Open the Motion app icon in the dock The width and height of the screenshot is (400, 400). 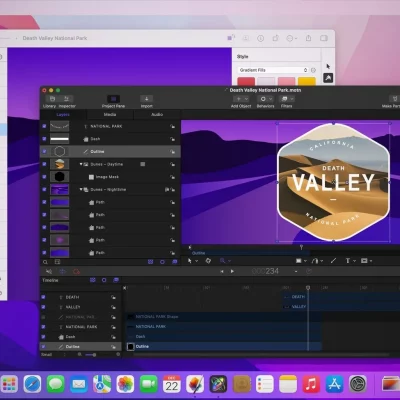pos(218,384)
